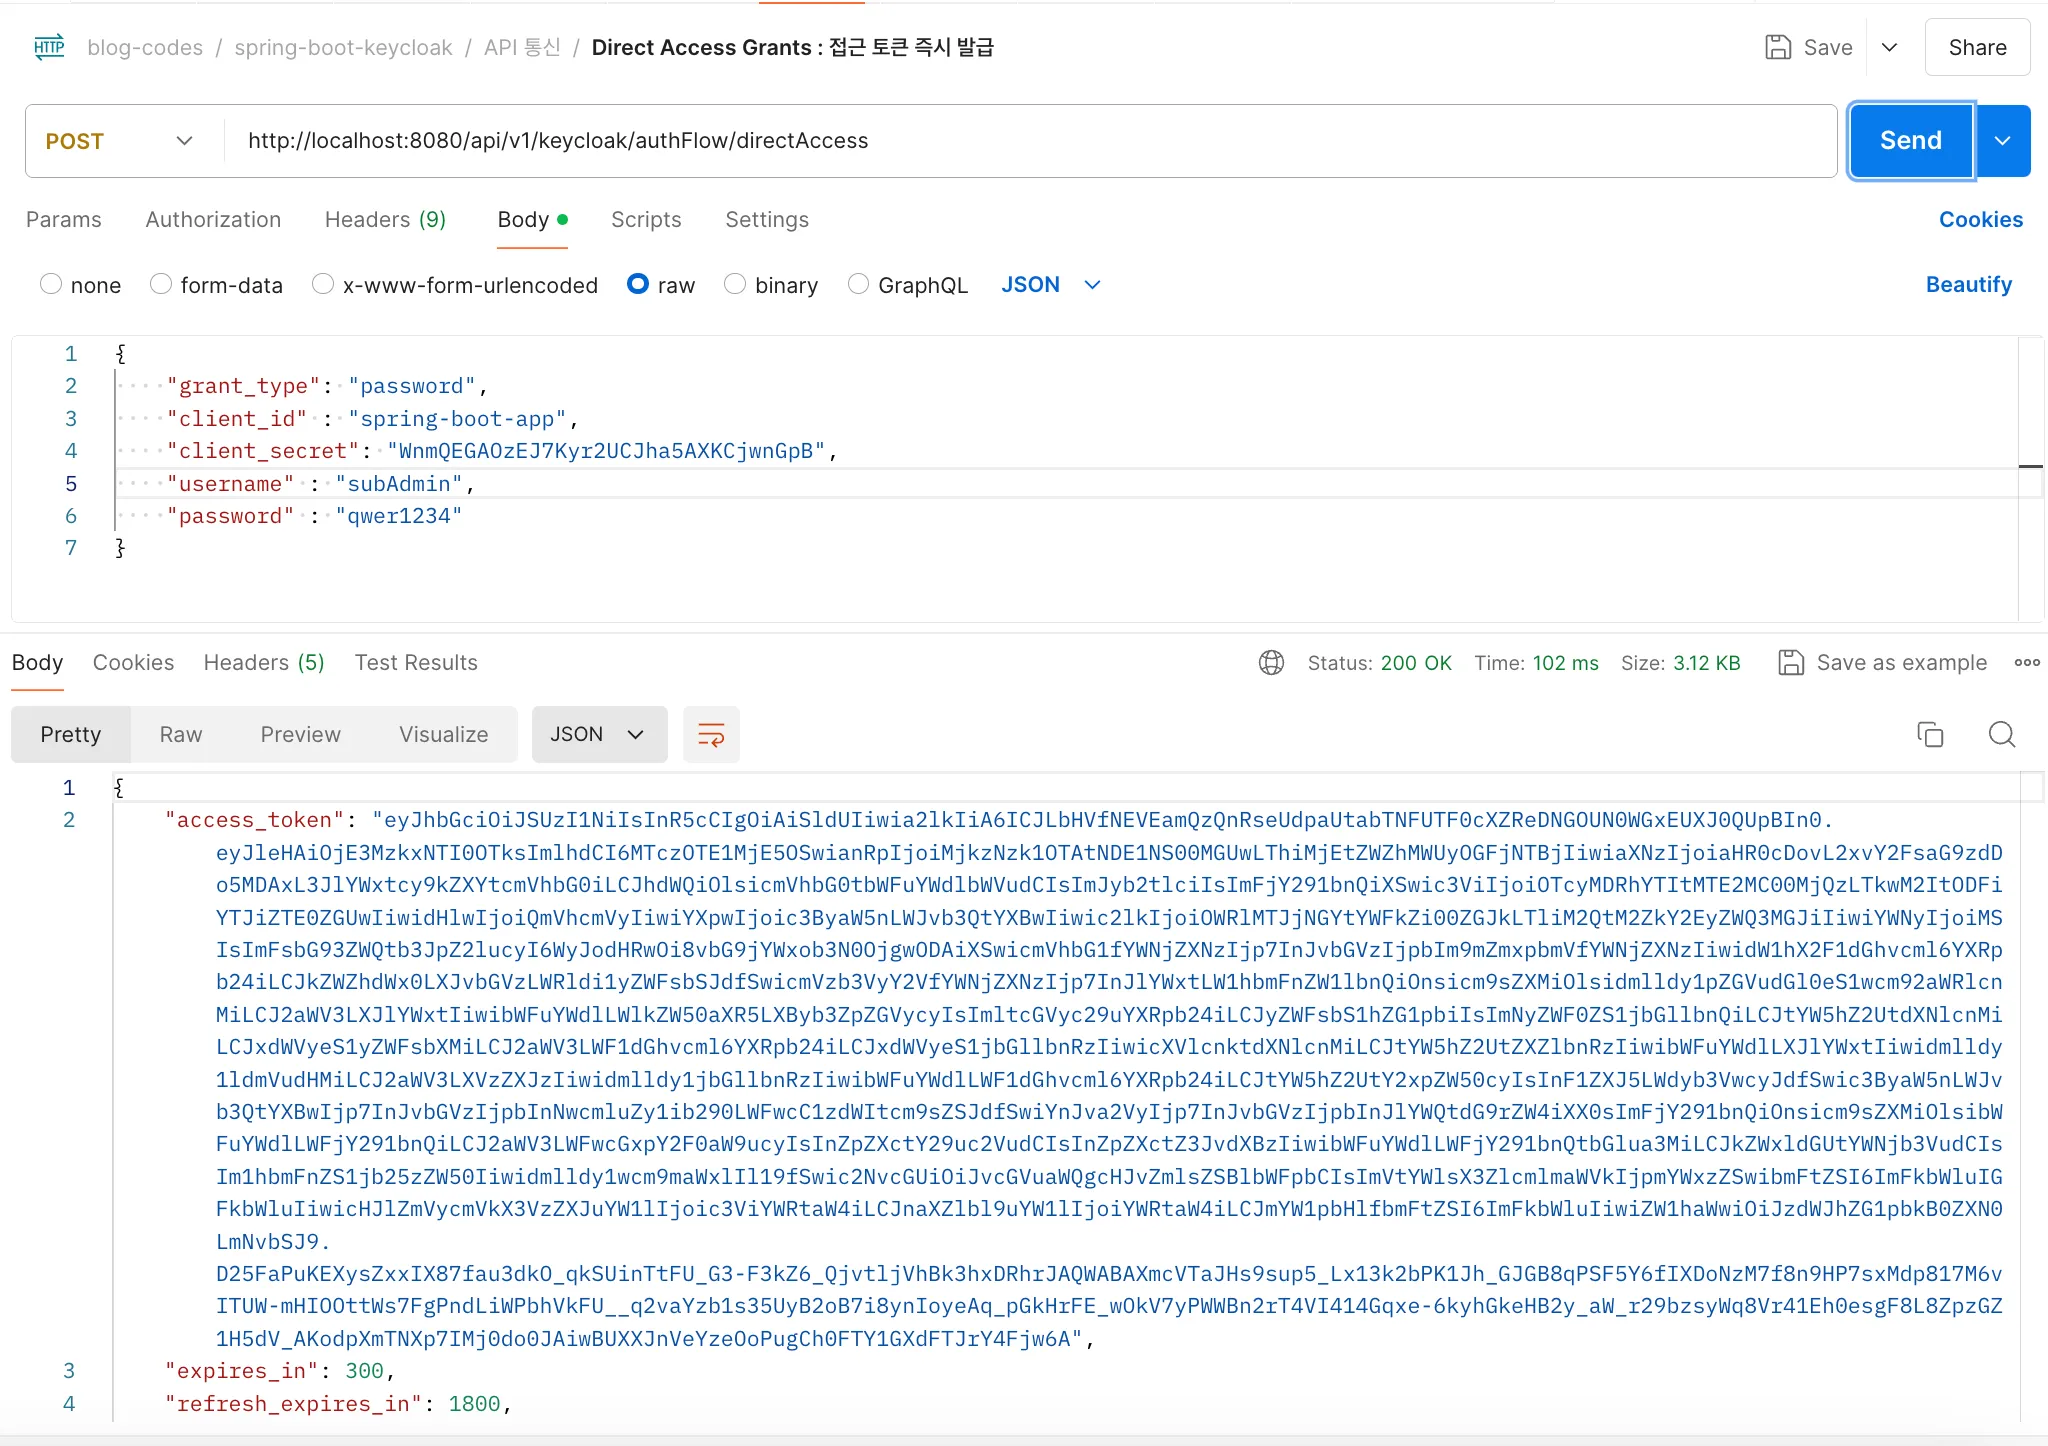Viewport: 2048px width, 1446px height.
Task: Change response format from the JSON dropdown
Action: tap(598, 734)
